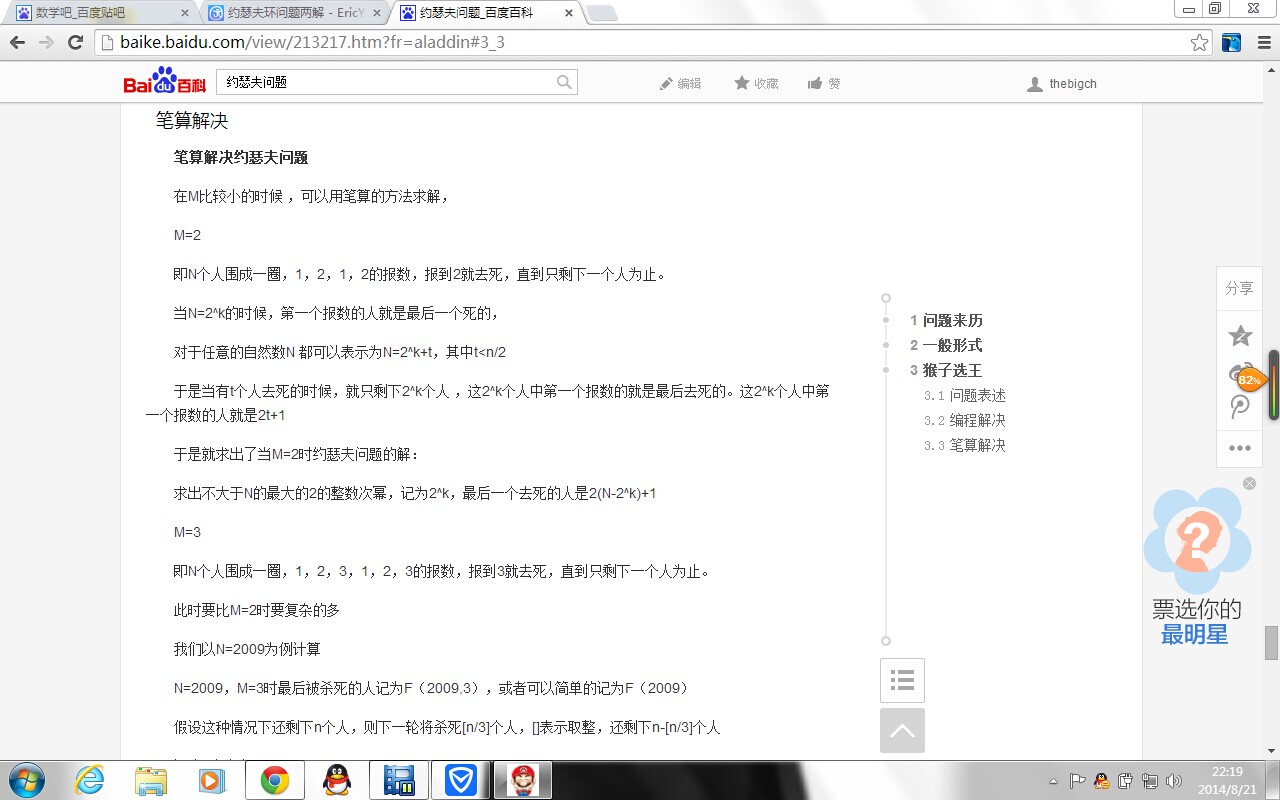Click the page vertical scrollbar thumb

pyautogui.click(x=1271, y=643)
